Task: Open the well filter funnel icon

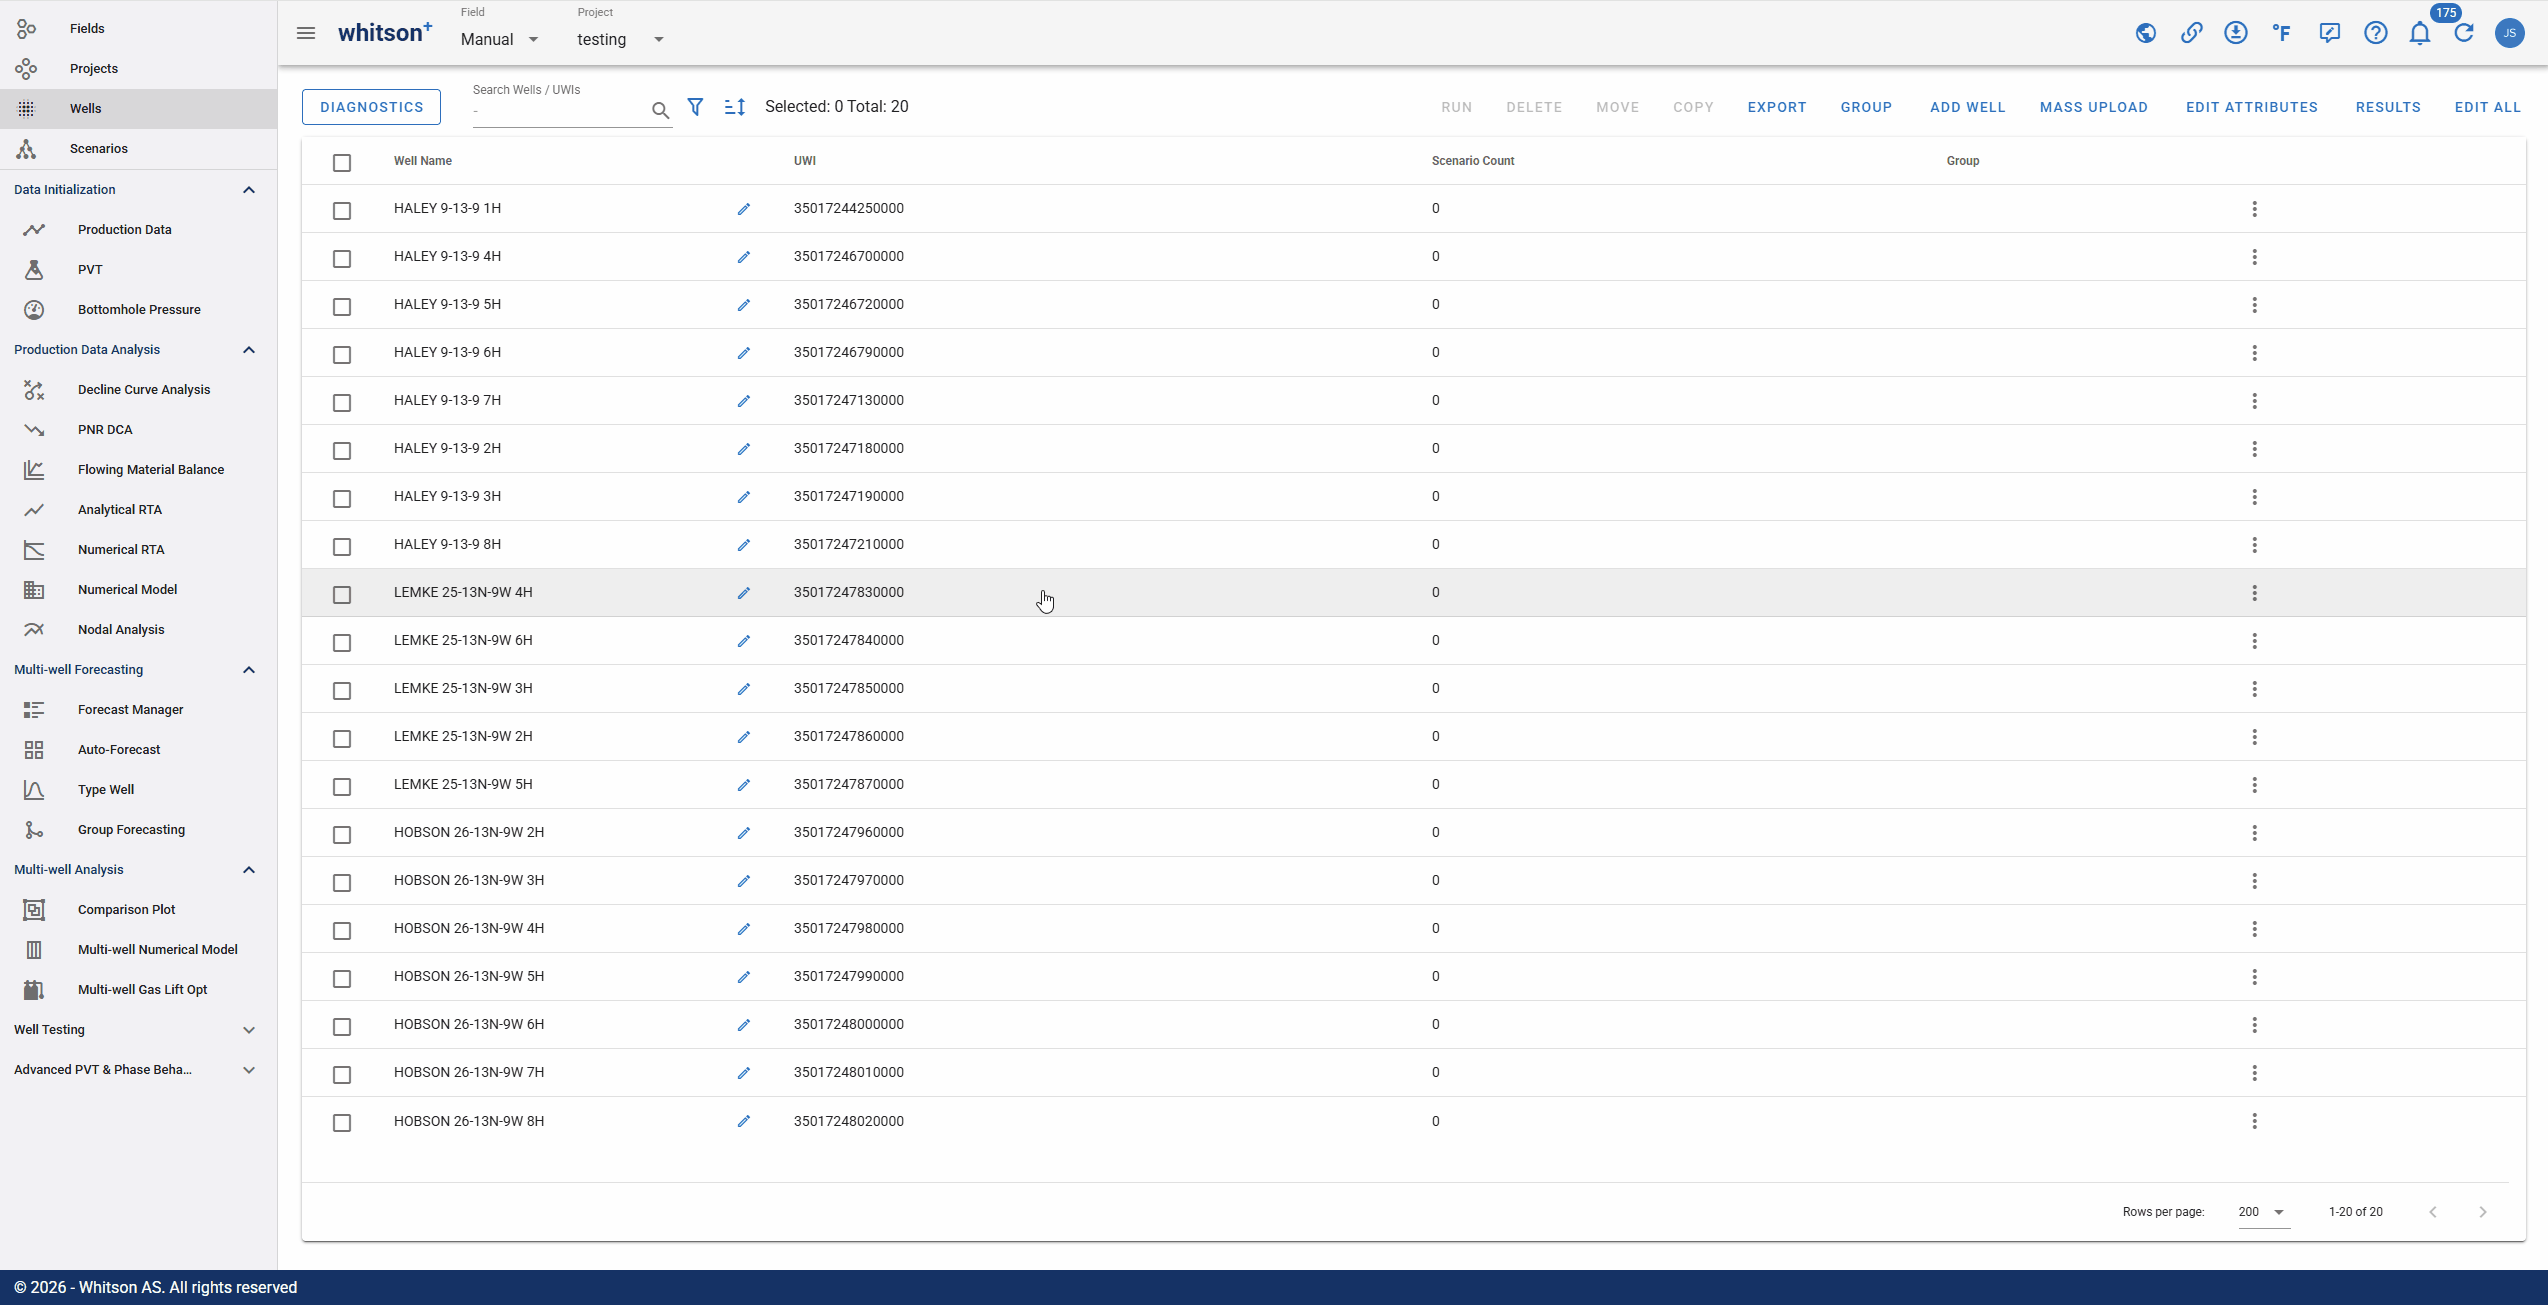Action: pos(695,106)
